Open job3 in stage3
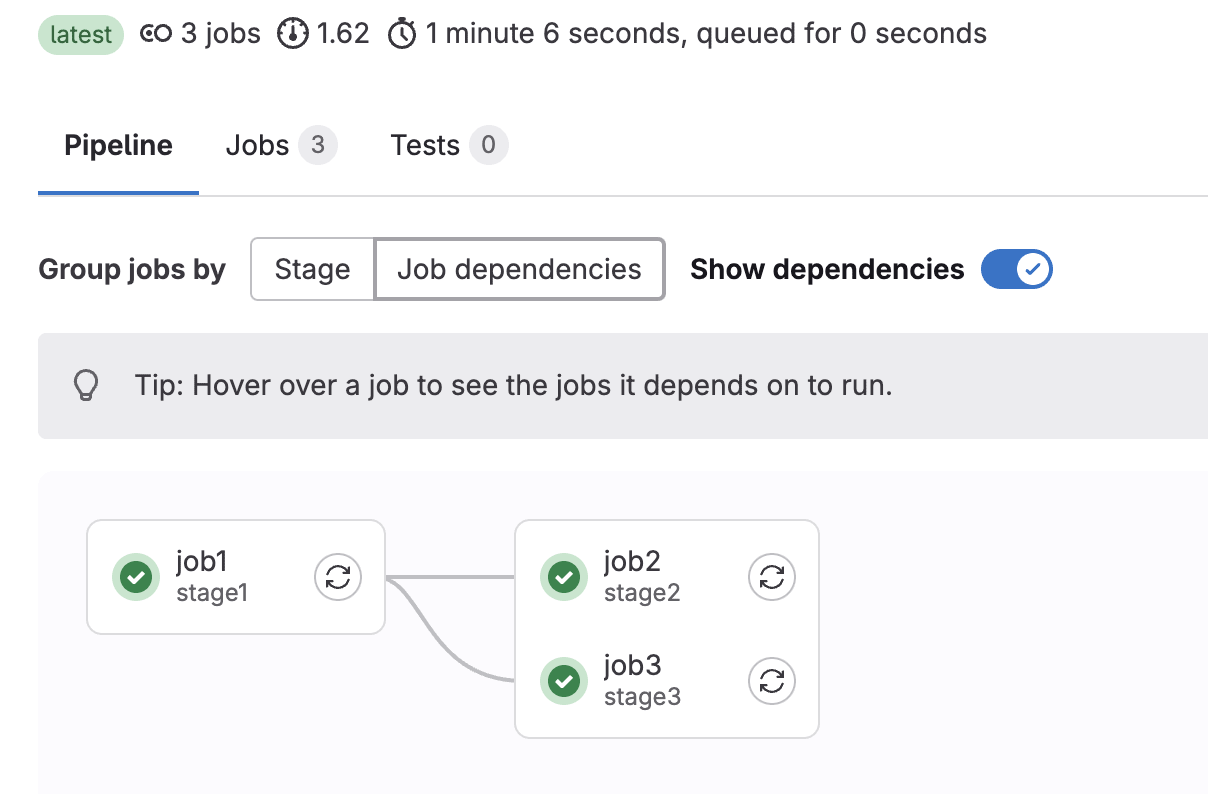 point(632,666)
